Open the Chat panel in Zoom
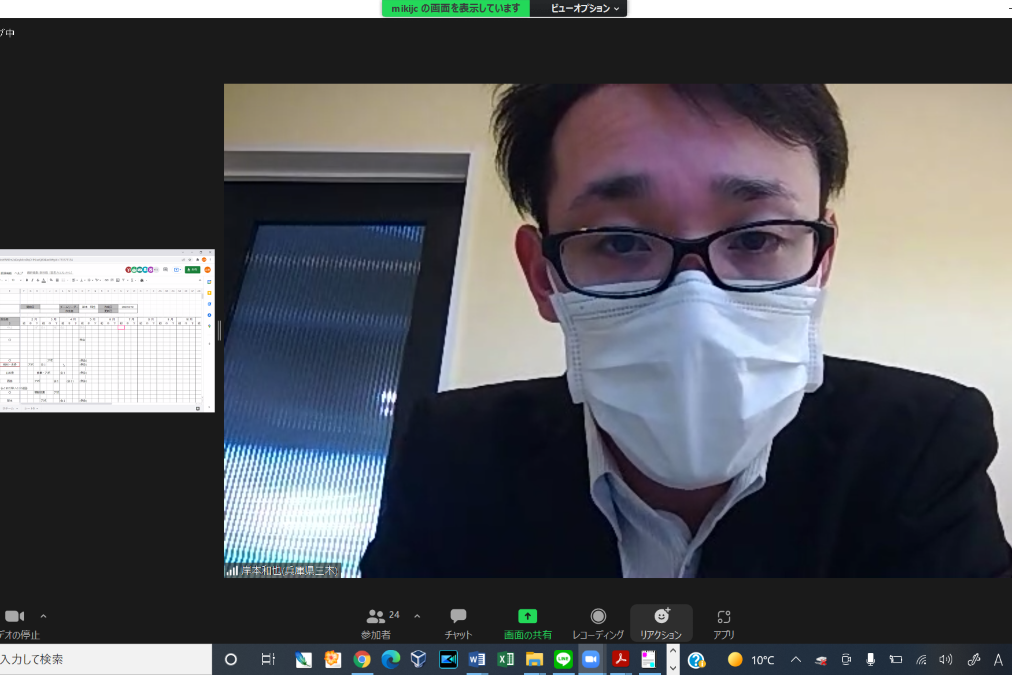 (458, 622)
